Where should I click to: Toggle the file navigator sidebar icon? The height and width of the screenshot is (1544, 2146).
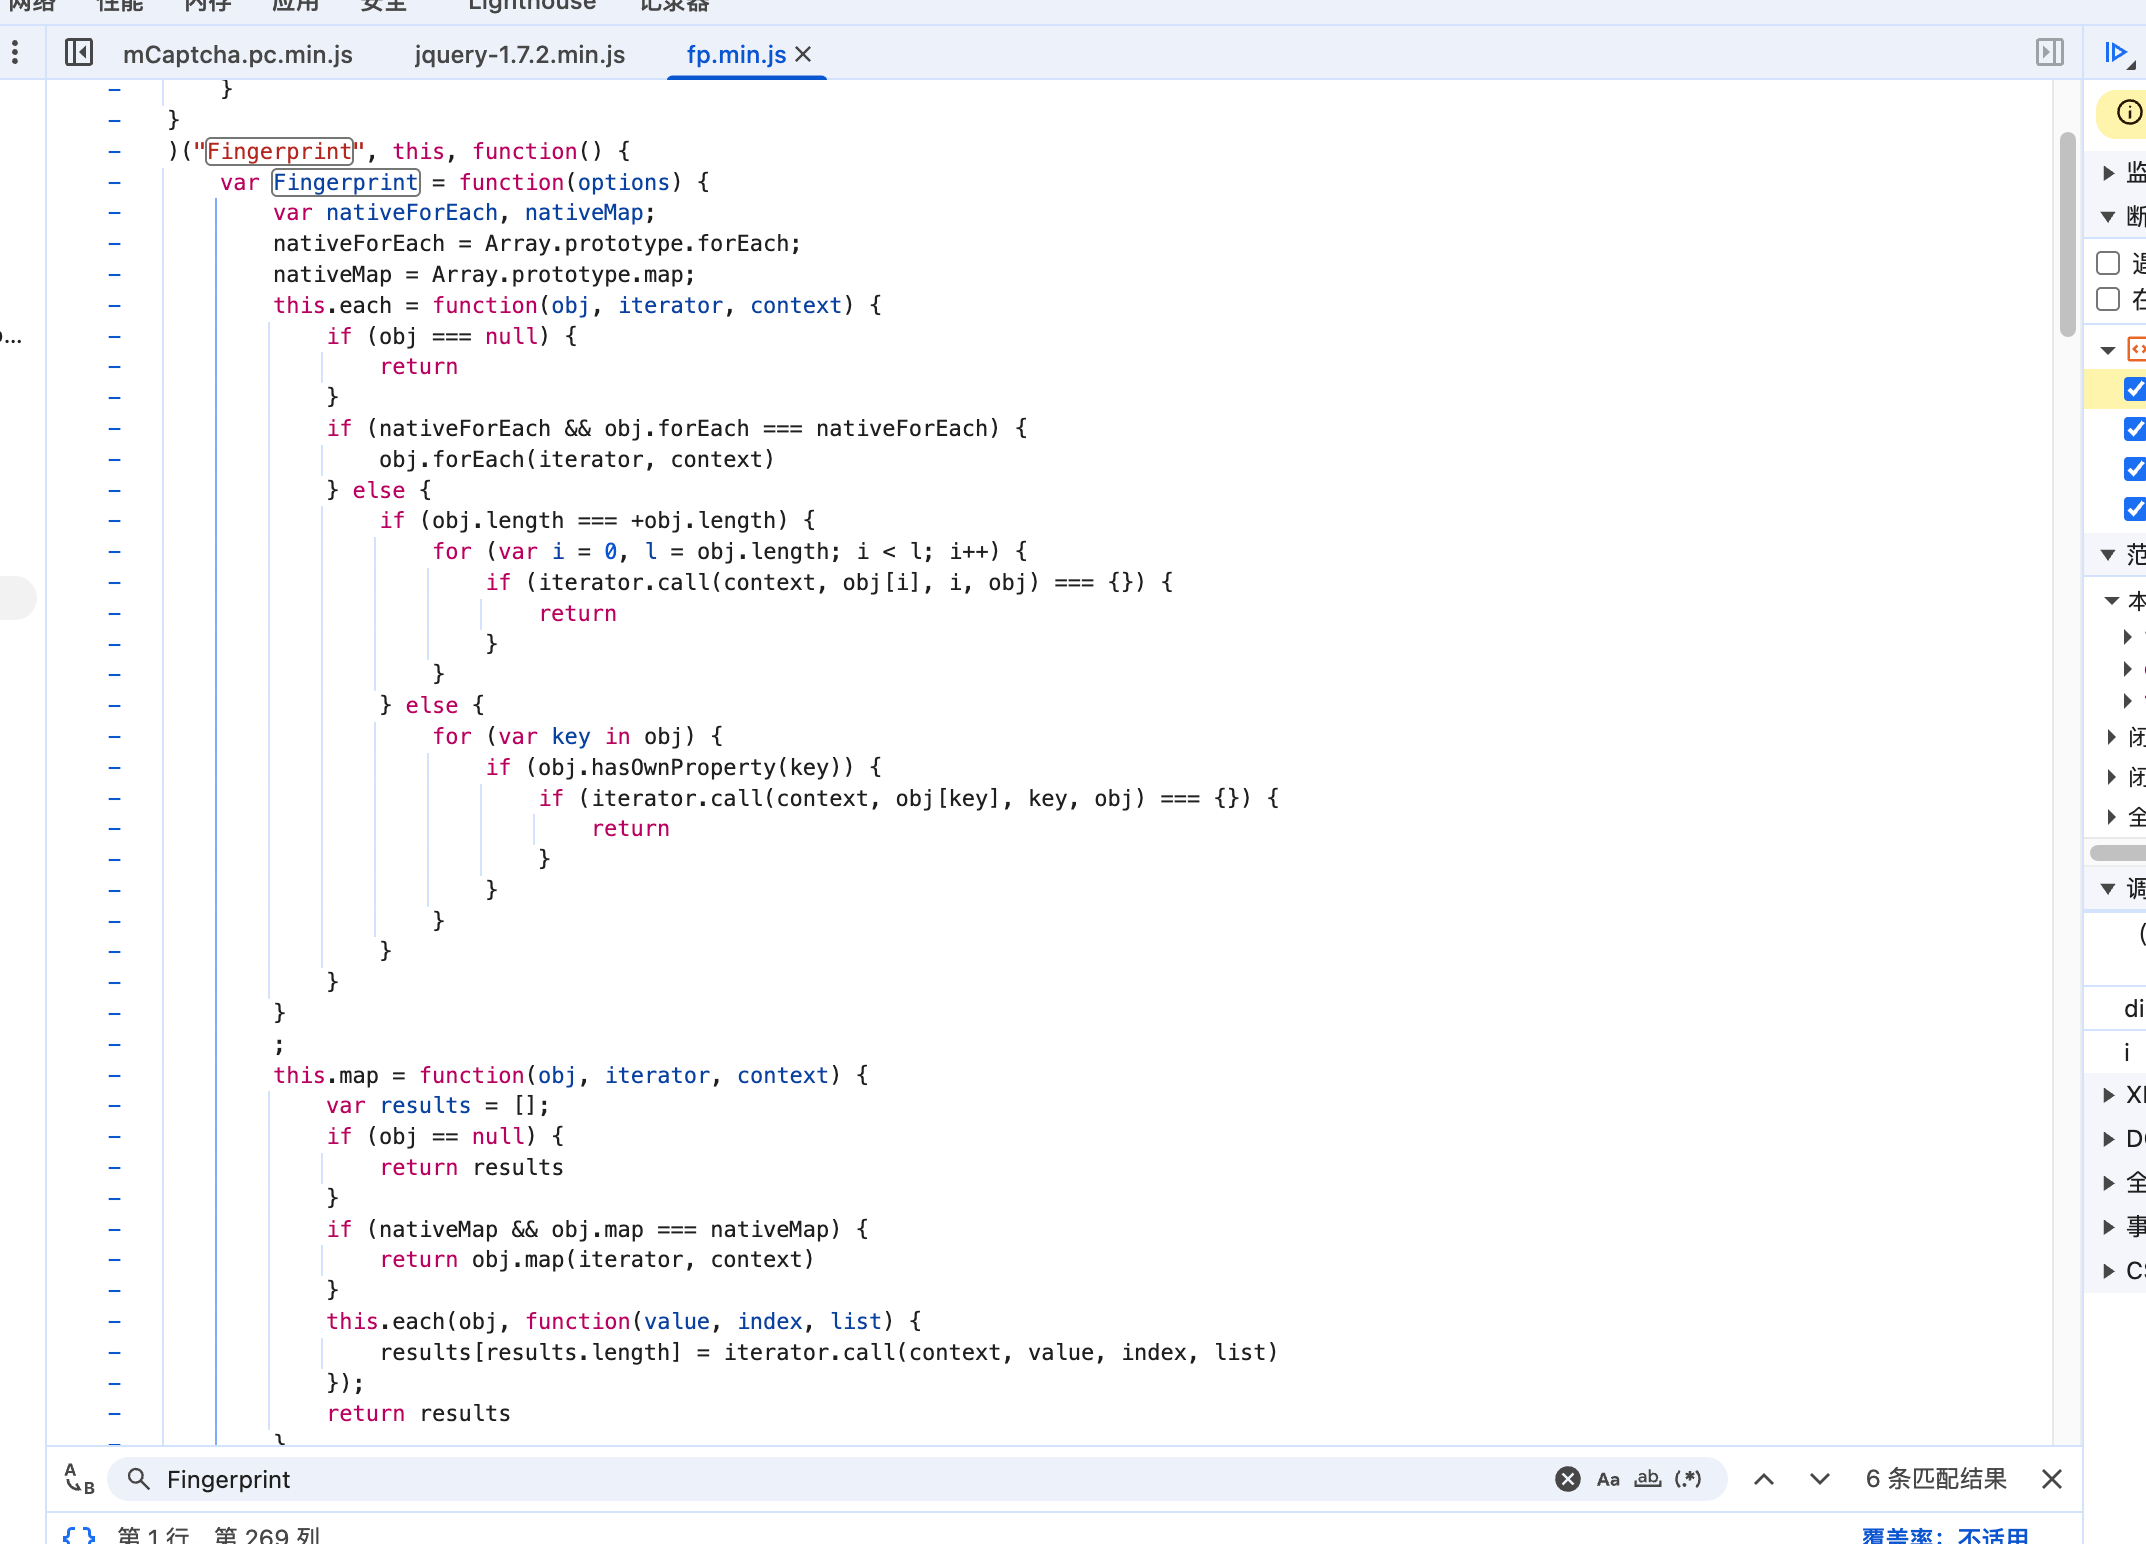coord(79,52)
